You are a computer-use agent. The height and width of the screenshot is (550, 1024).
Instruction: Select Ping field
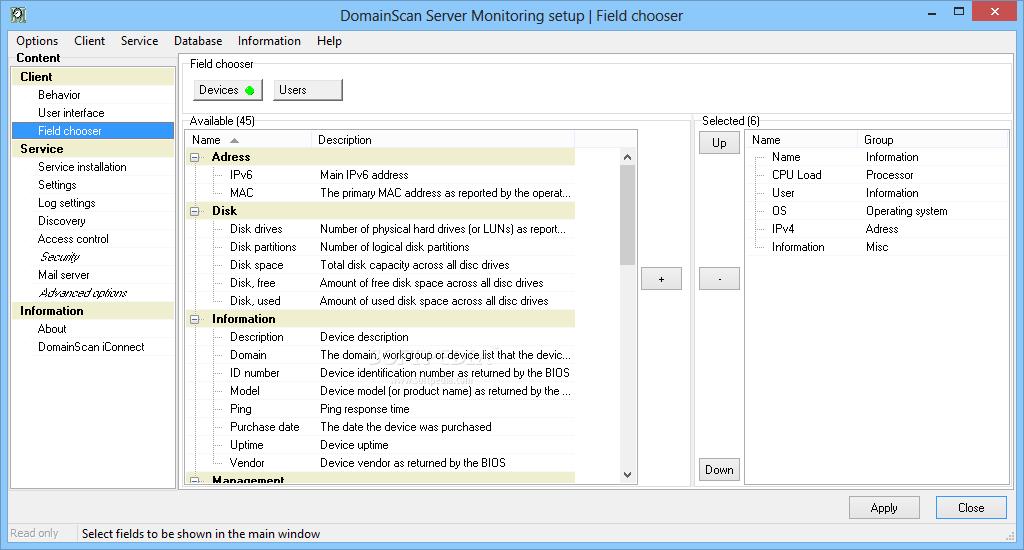point(240,409)
